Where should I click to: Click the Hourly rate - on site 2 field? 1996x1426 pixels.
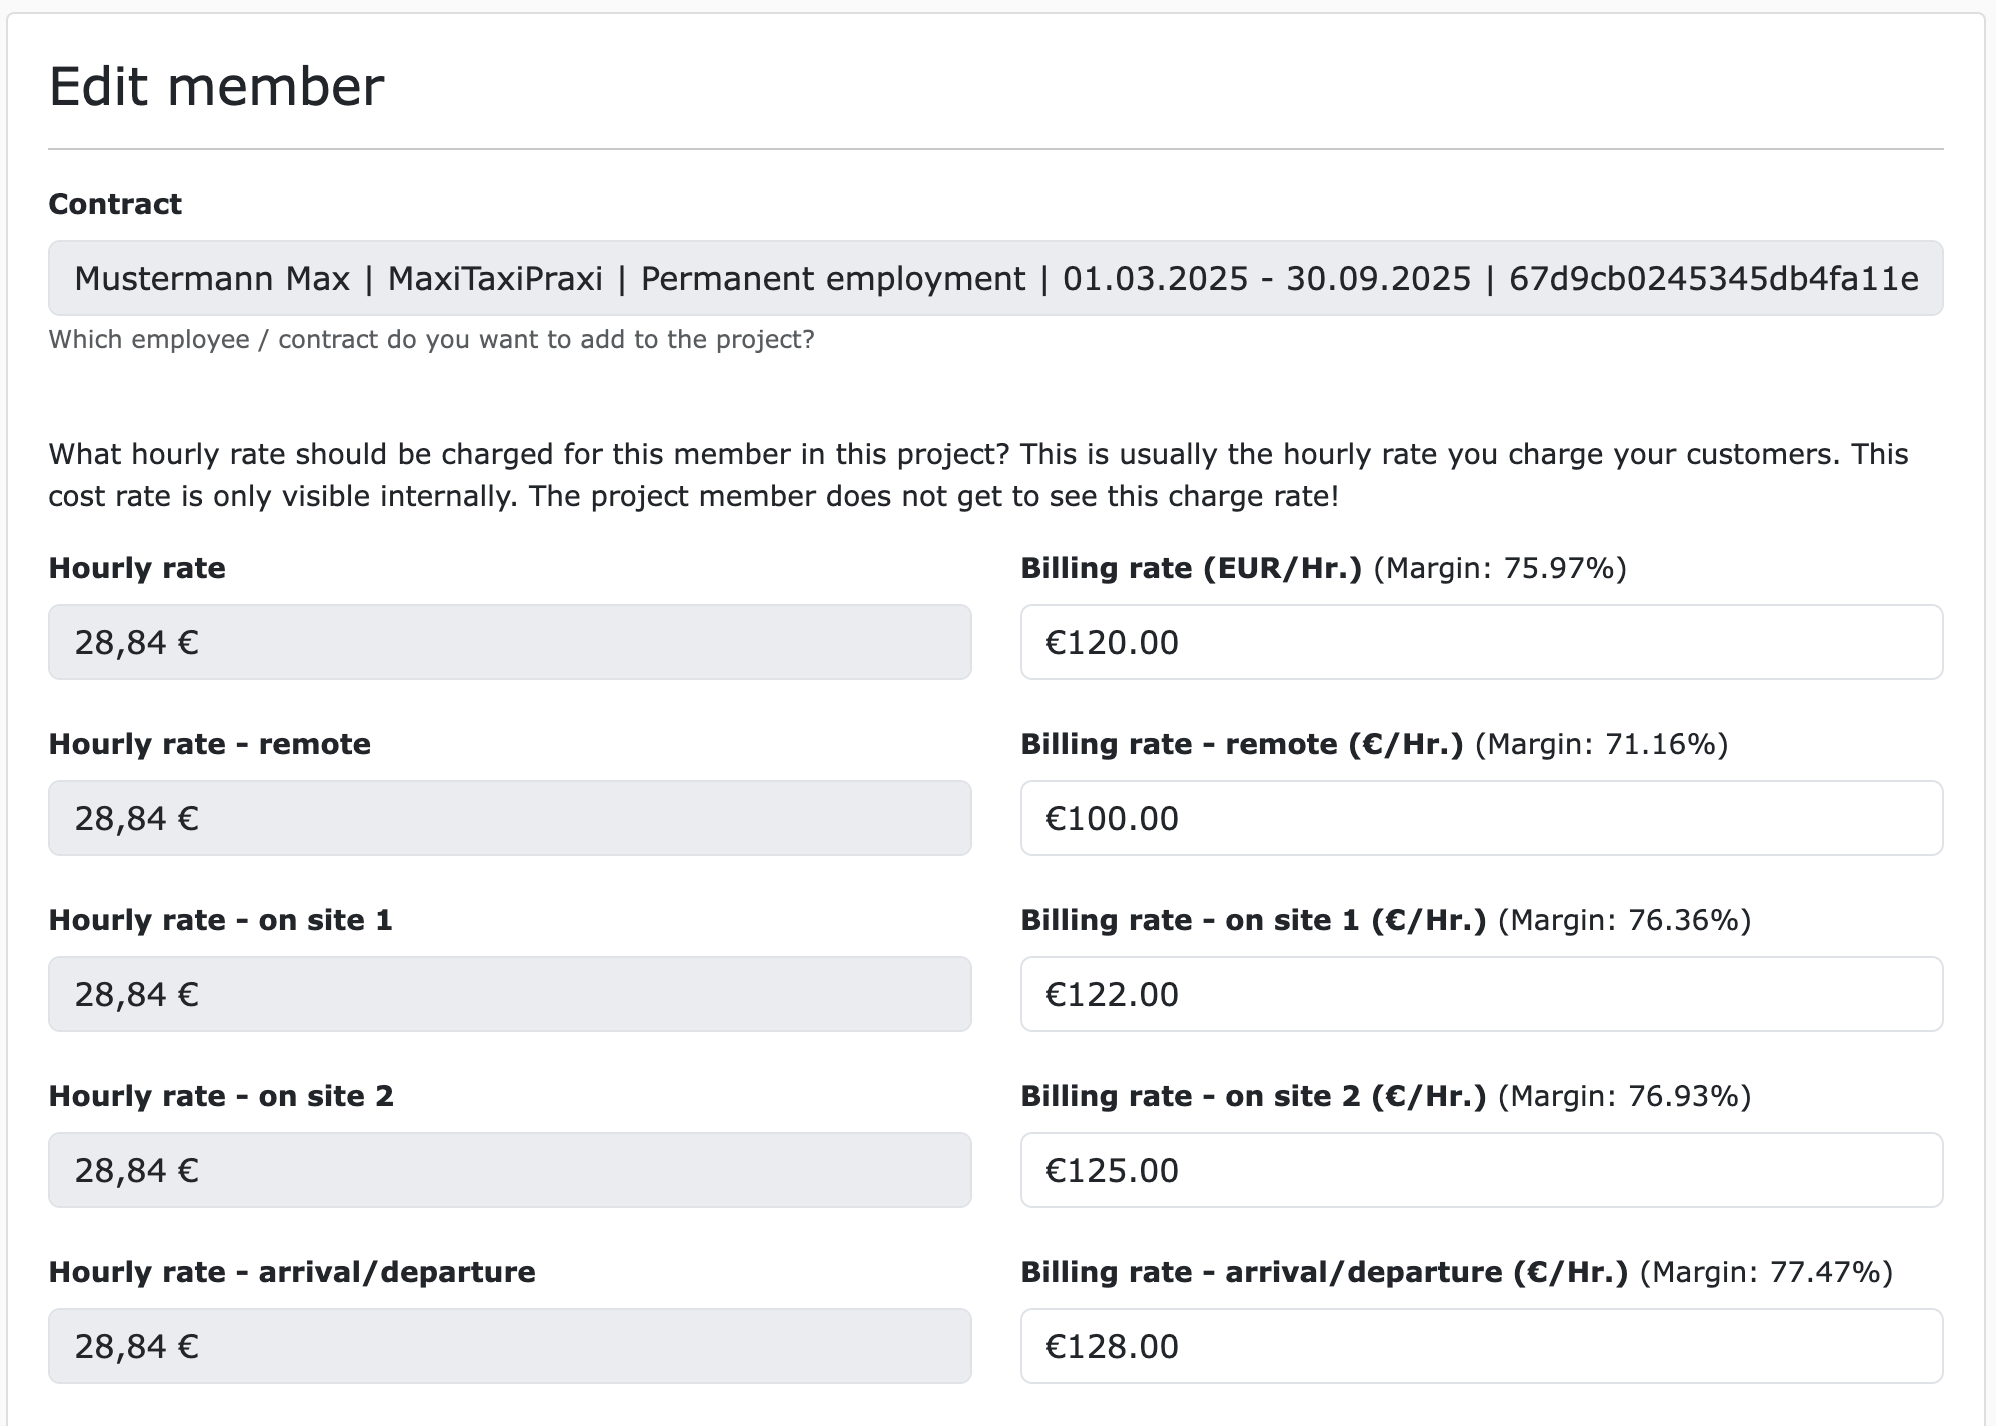[509, 1170]
